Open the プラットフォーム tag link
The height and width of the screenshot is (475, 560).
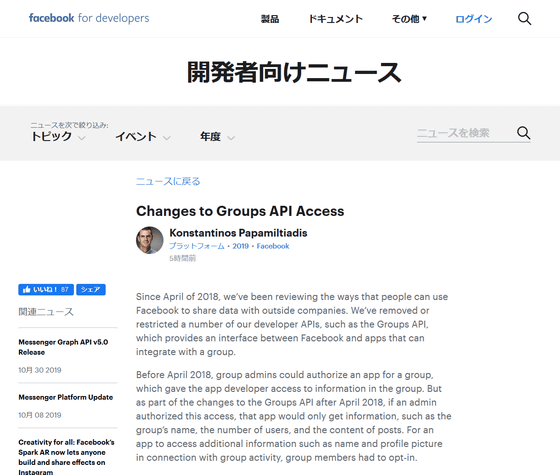[x=197, y=246]
